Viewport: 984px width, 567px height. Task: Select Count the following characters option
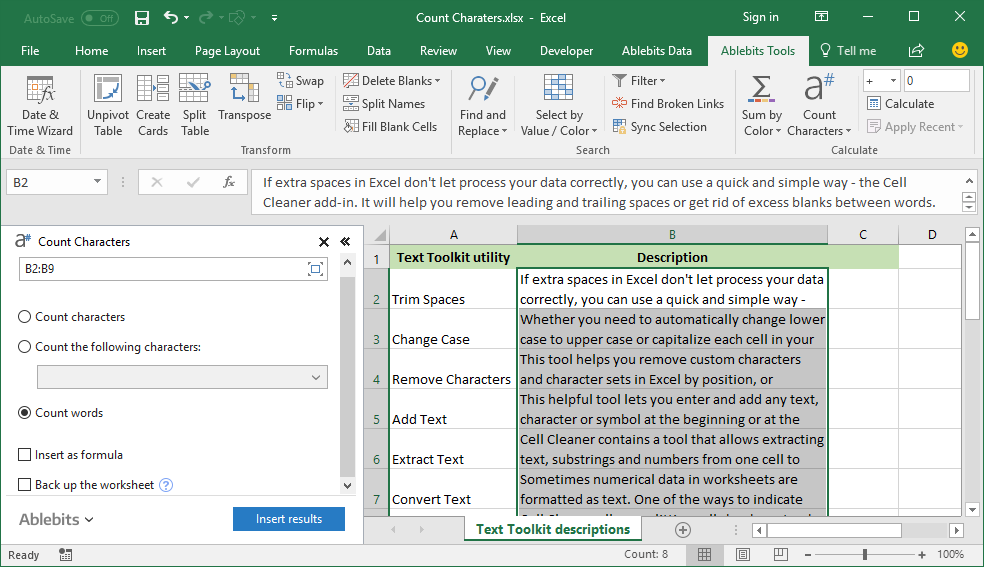coord(24,347)
